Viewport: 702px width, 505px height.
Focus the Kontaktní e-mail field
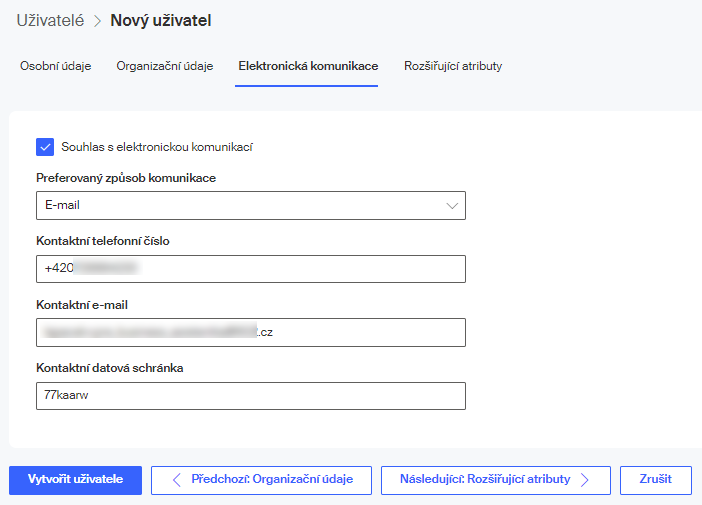click(251, 332)
